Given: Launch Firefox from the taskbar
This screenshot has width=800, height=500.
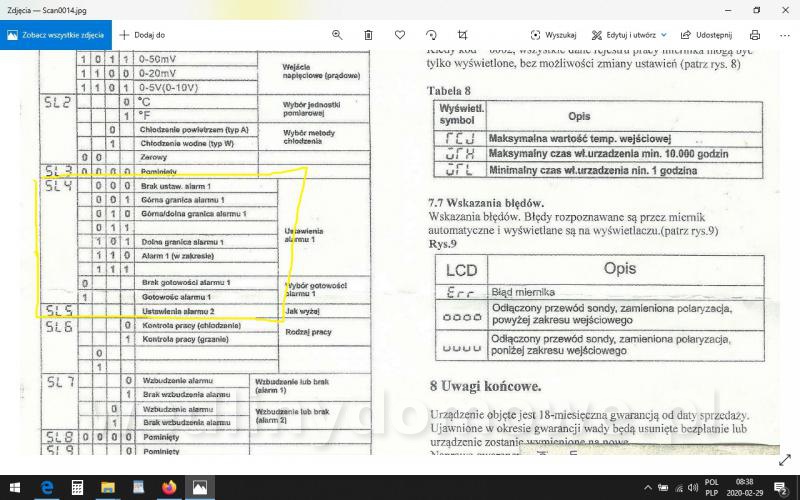Looking at the screenshot, I should pyautogui.click(x=169, y=488).
